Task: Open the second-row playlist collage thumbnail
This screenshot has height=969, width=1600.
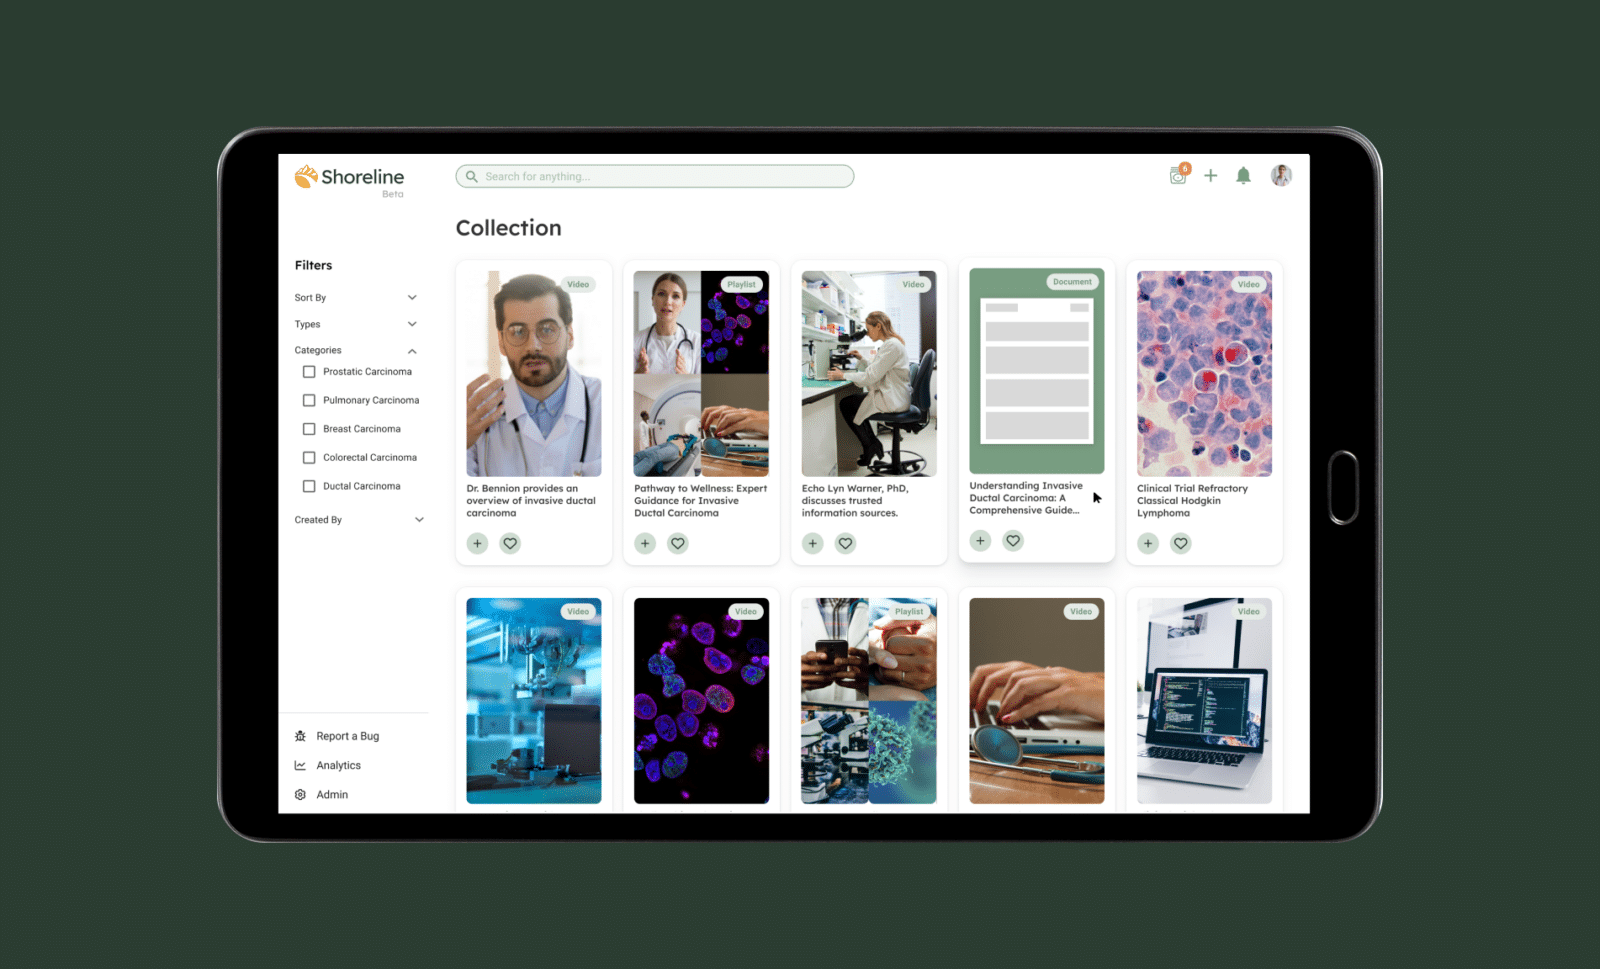Action: pos(869,701)
